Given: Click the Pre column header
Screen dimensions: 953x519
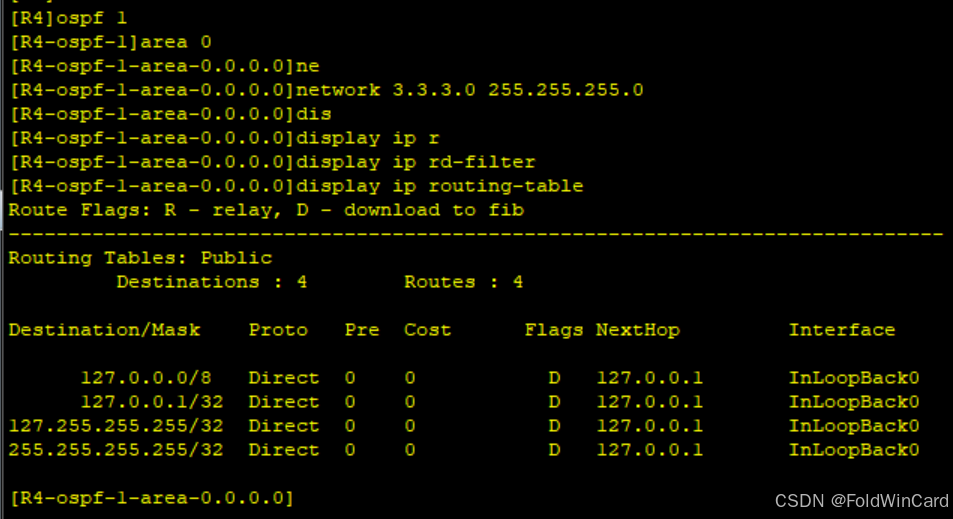Looking at the screenshot, I should point(362,330).
